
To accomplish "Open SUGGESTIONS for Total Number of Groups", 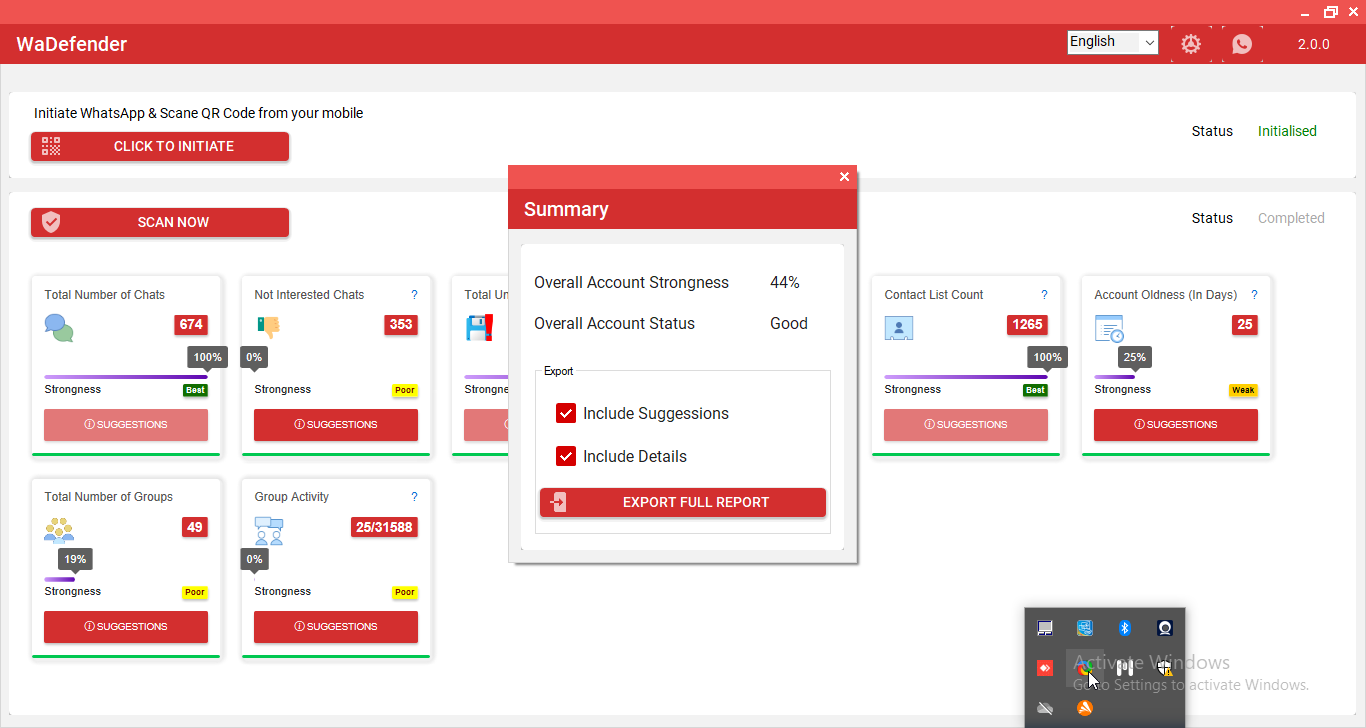I will click(x=126, y=627).
